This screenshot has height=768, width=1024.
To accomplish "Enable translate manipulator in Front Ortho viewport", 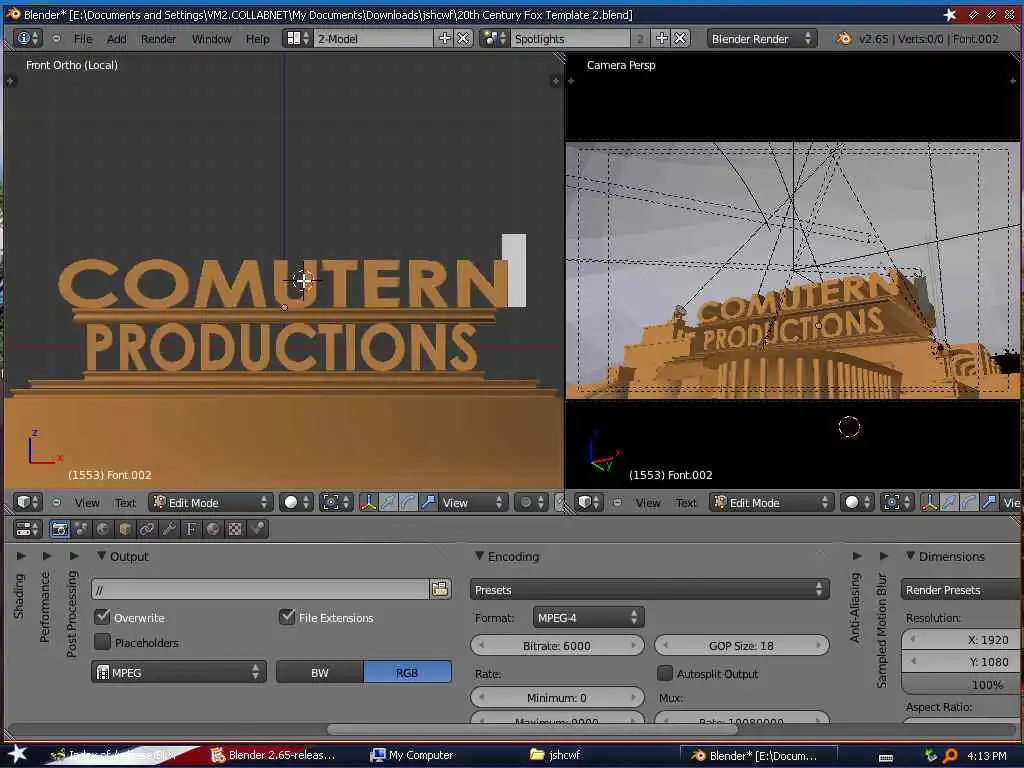I will coord(389,502).
